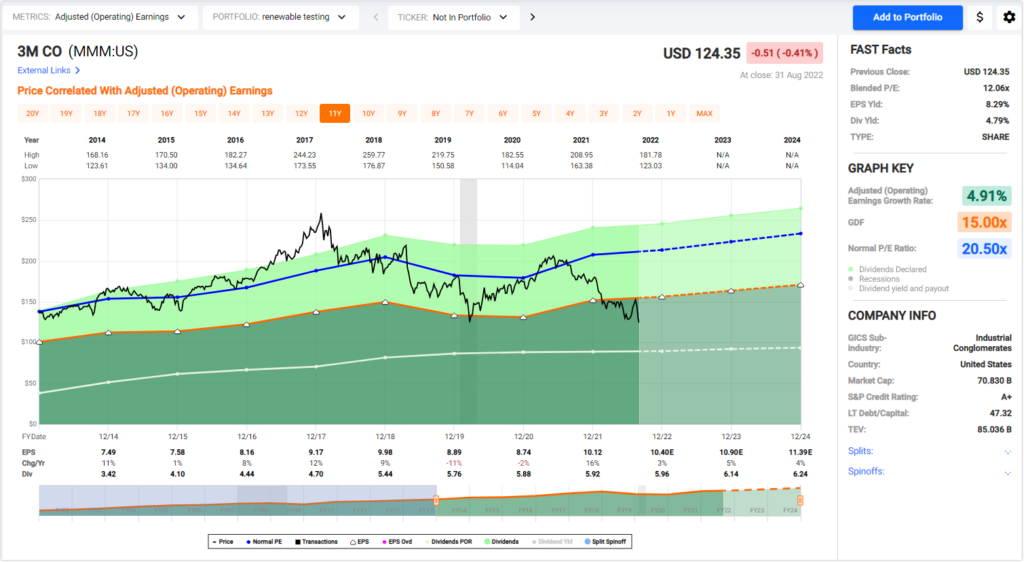Open the settings gear icon

[x=1009, y=18]
